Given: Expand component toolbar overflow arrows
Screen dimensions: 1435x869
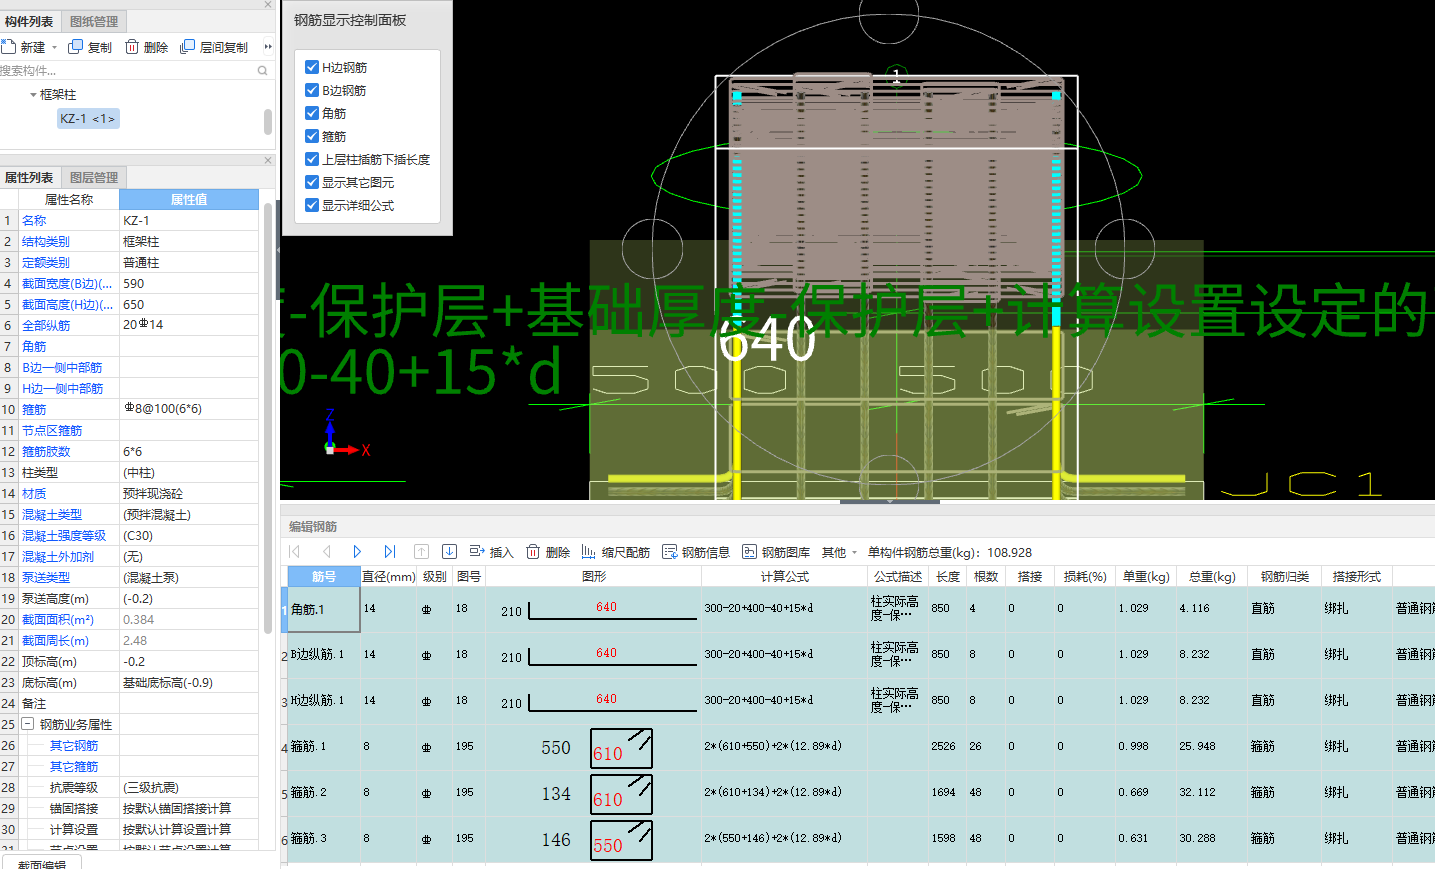Looking at the screenshot, I should [267, 47].
